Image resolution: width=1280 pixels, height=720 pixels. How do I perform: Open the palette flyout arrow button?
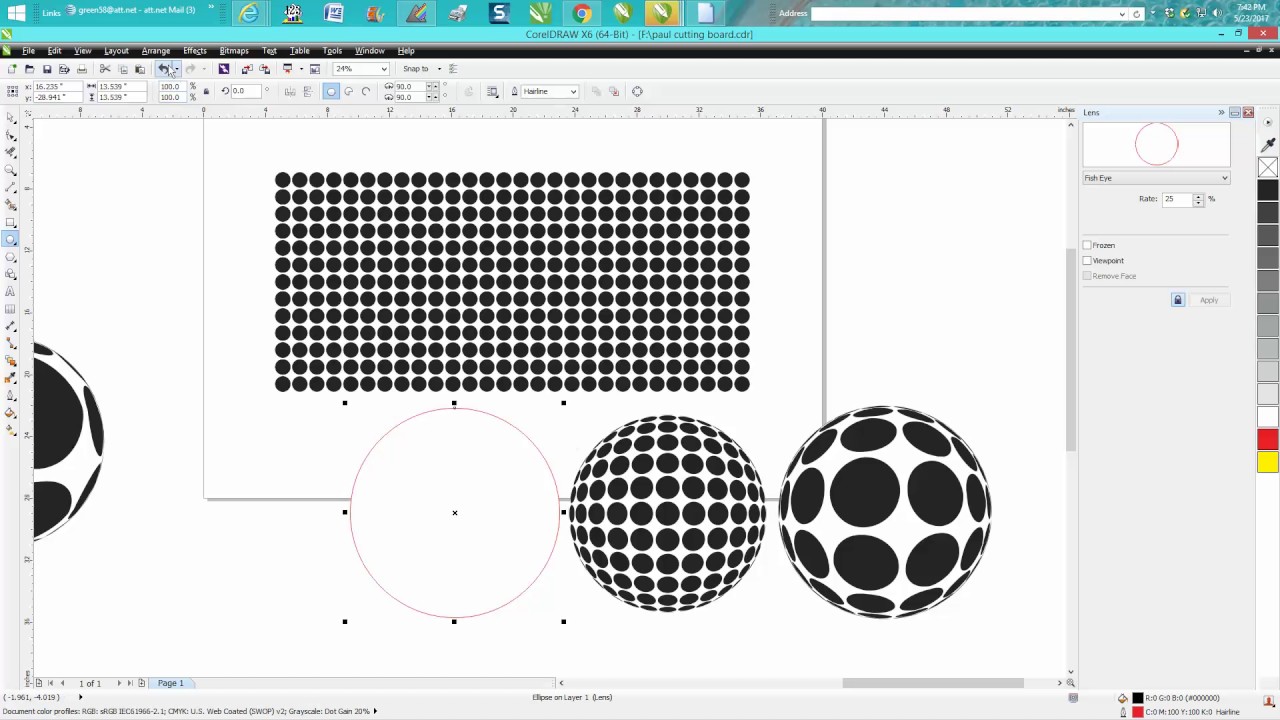[x=1268, y=123]
